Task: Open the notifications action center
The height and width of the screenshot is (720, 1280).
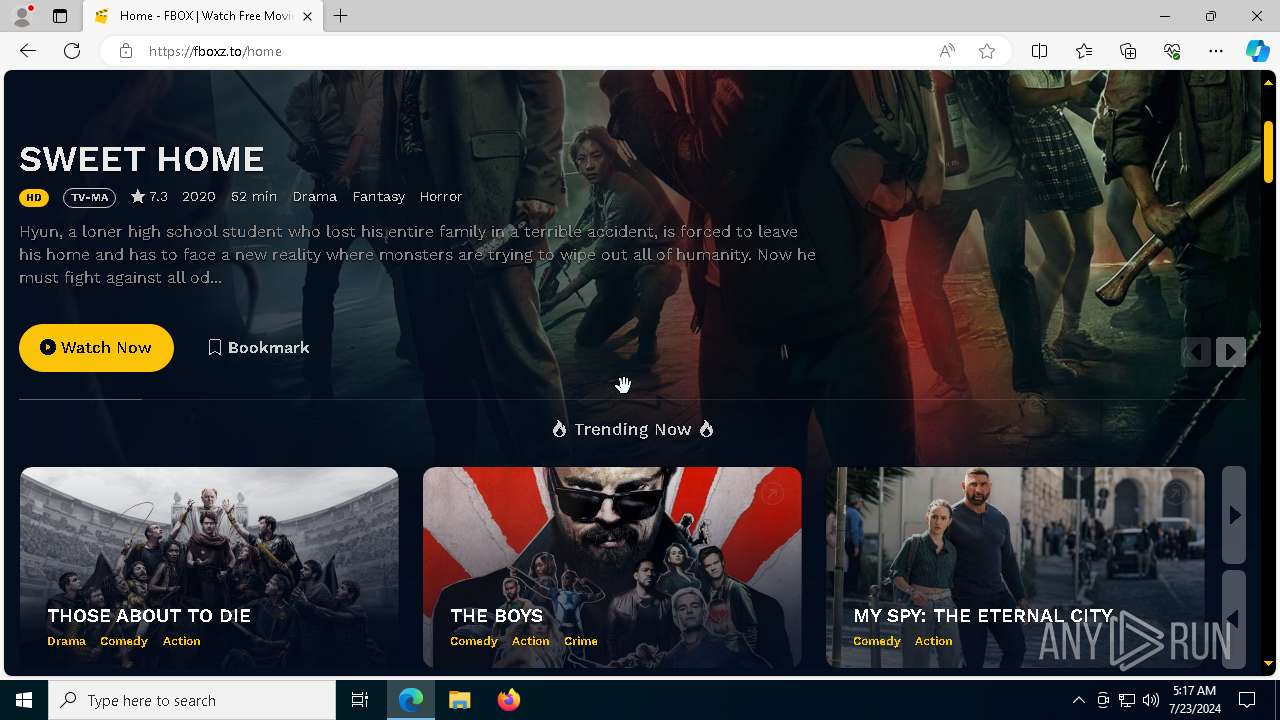Action: tap(1247, 700)
